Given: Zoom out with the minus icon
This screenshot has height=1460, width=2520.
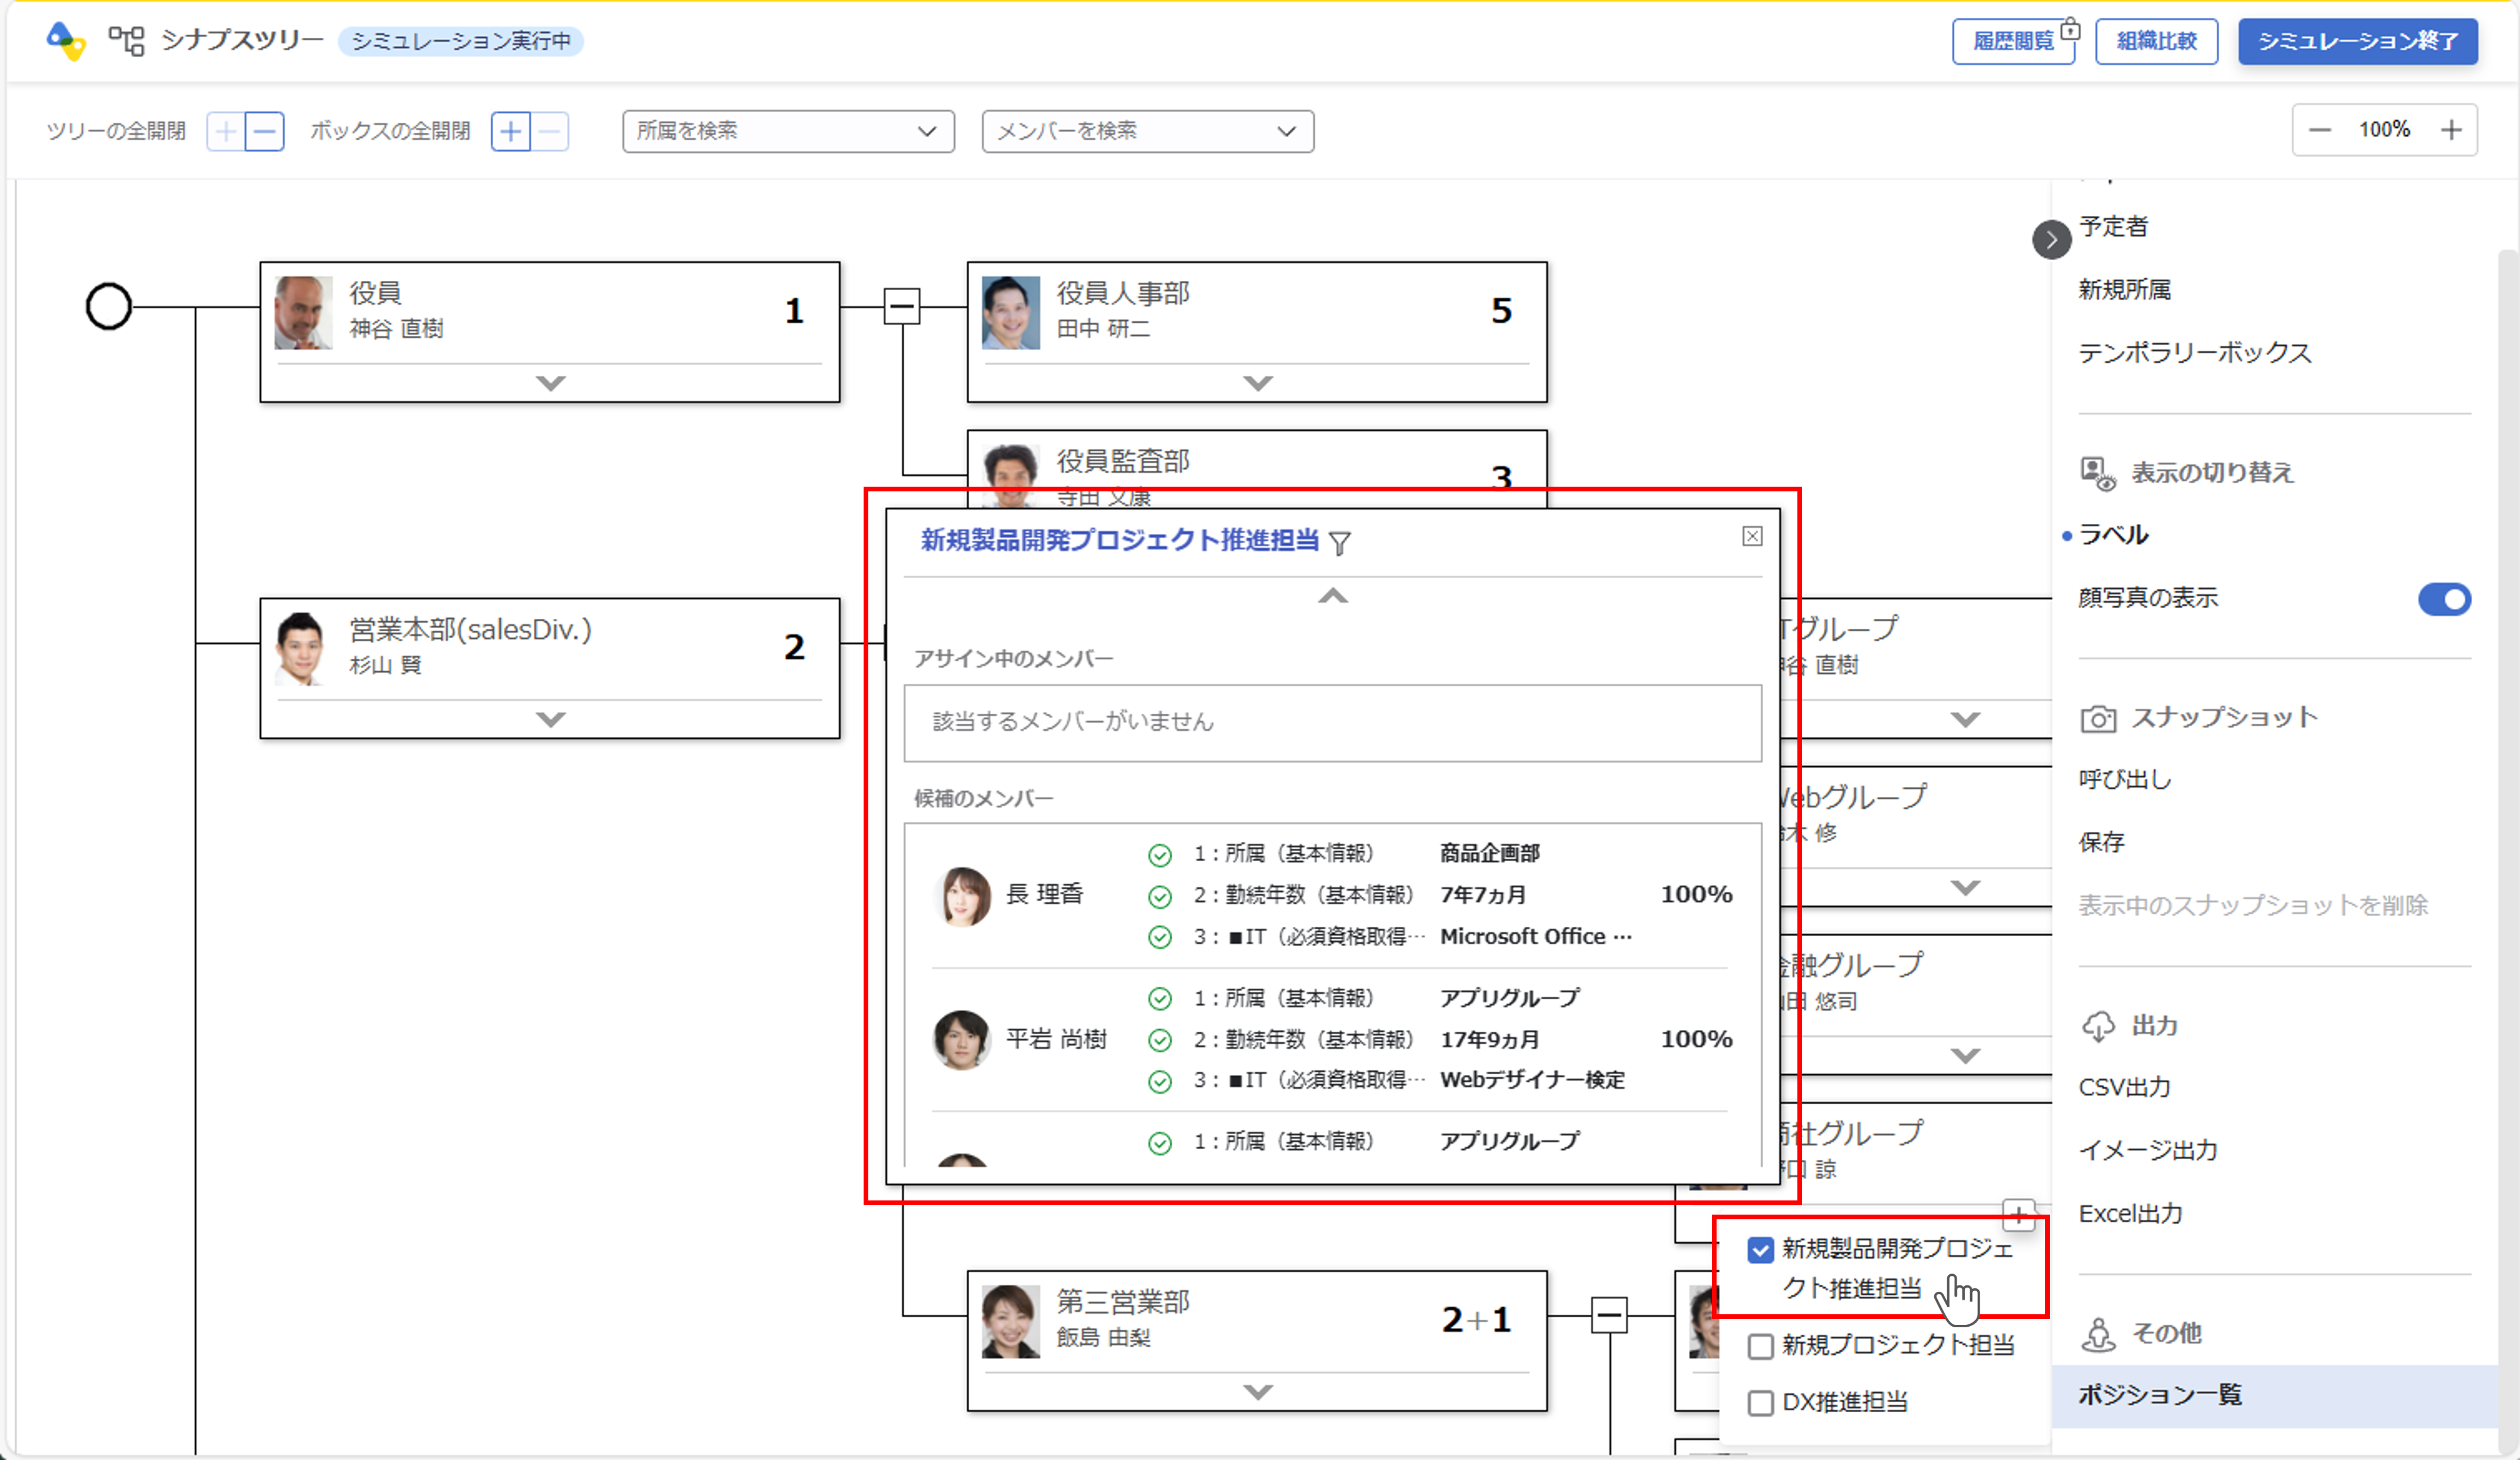Looking at the screenshot, I should (x=2320, y=130).
